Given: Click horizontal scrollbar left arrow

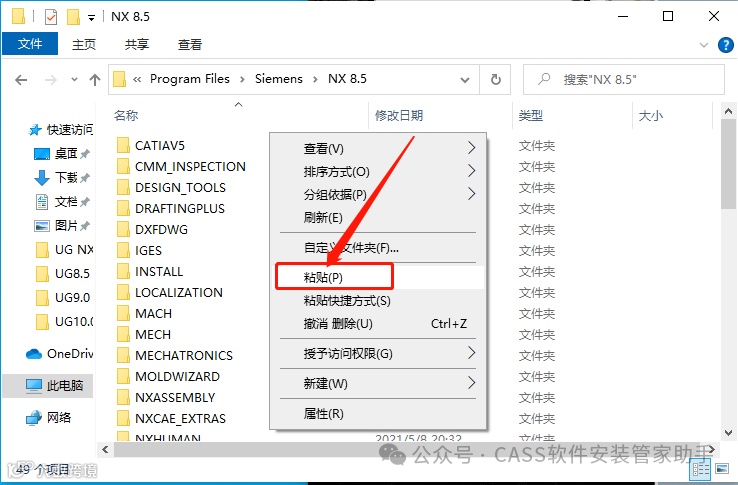Looking at the screenshot, I should tap(105, 450).
